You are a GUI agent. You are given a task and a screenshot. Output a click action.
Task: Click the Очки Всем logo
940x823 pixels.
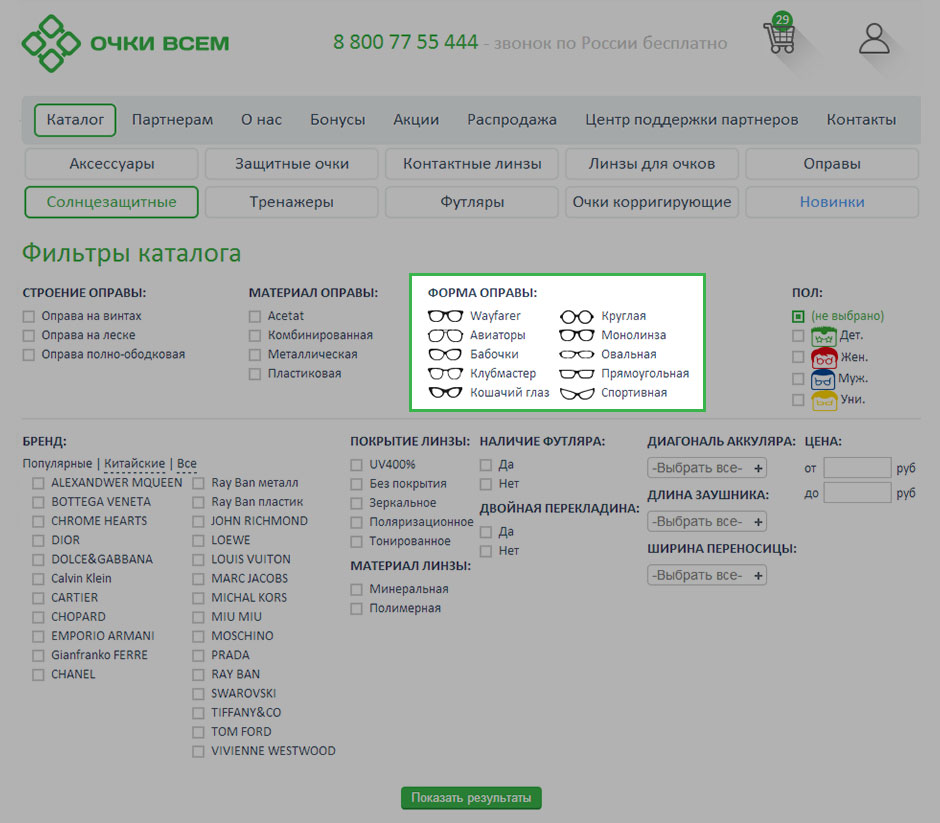pyautogui.click(x=125, y=43)
